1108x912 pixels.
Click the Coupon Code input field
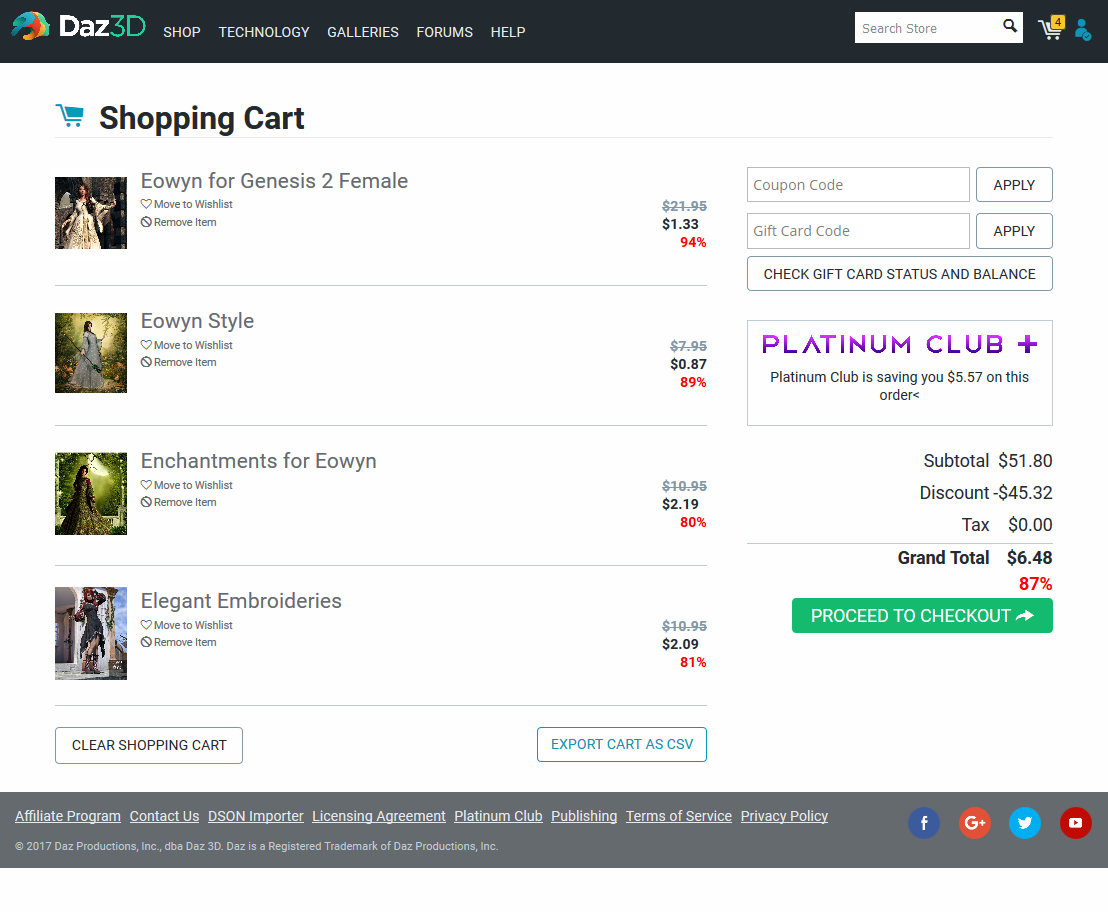click(858, 184)
